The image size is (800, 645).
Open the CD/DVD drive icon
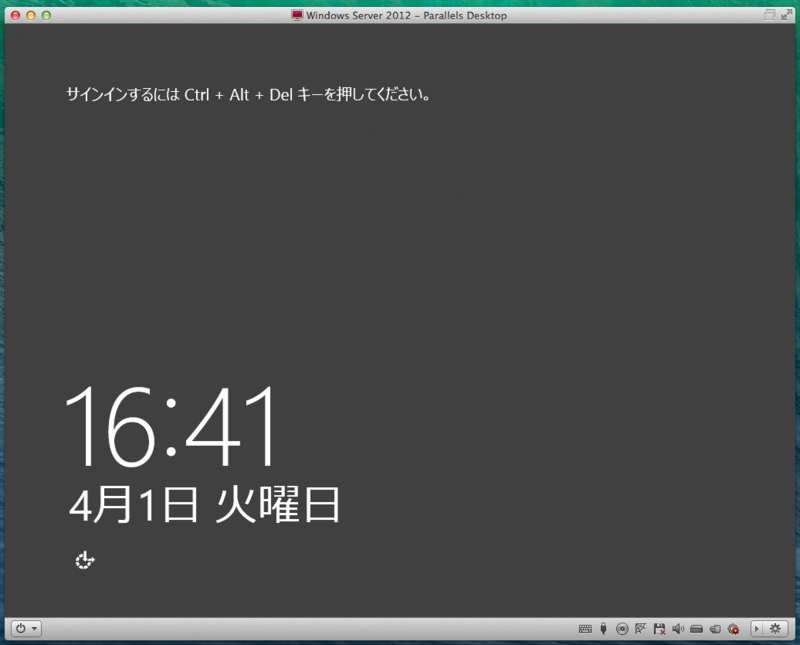(x=622, y=629)
